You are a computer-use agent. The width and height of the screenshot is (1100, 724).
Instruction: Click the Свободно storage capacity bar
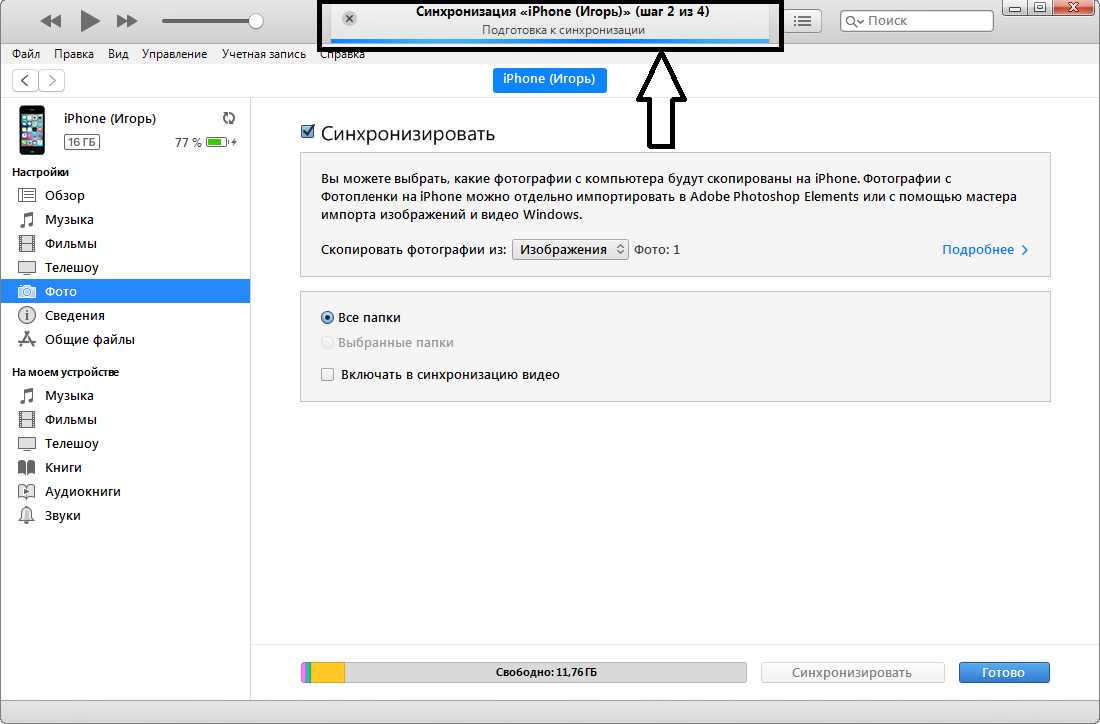523,672
